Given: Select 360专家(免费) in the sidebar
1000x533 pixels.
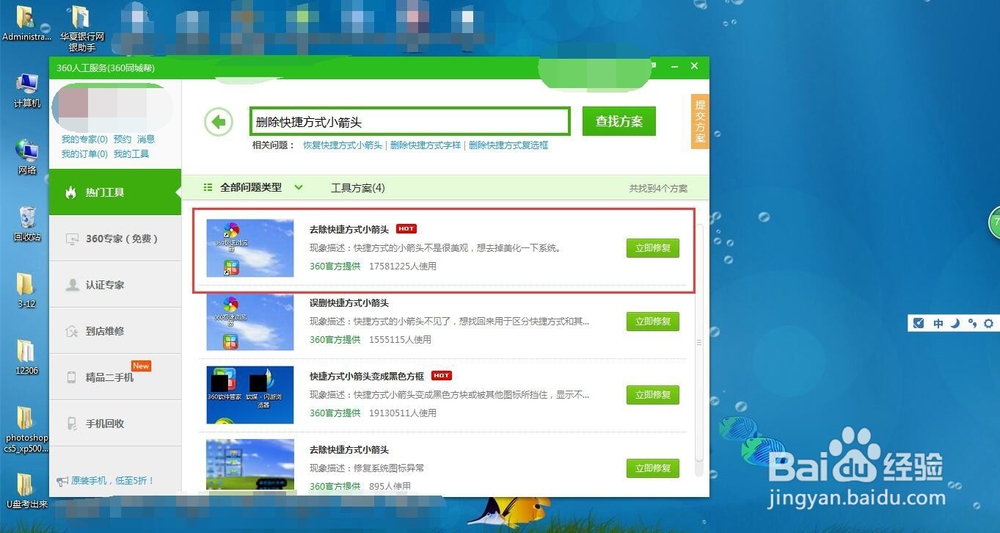Looking at the screenshot, I should click(115, 238).
